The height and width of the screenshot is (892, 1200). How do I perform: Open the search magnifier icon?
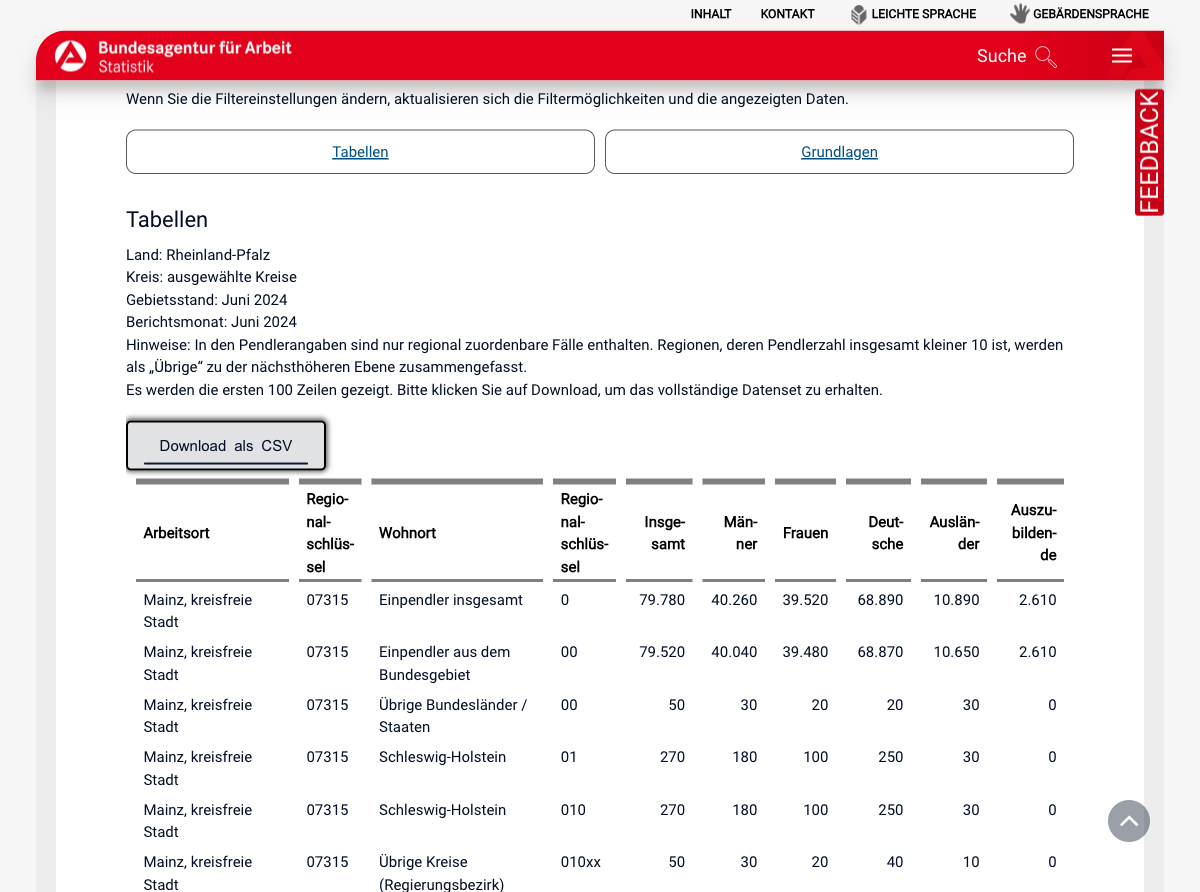pos(1046,57)
